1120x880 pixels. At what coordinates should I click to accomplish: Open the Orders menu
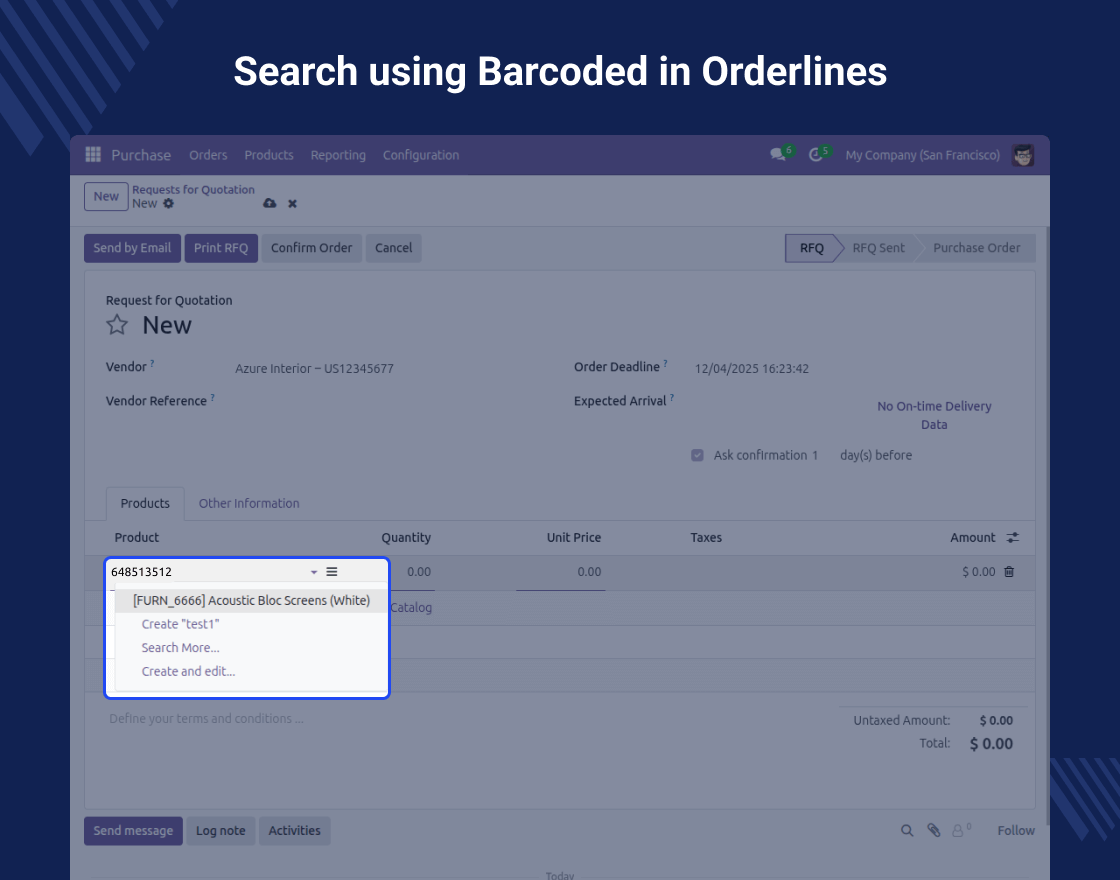tap(208, 155)
